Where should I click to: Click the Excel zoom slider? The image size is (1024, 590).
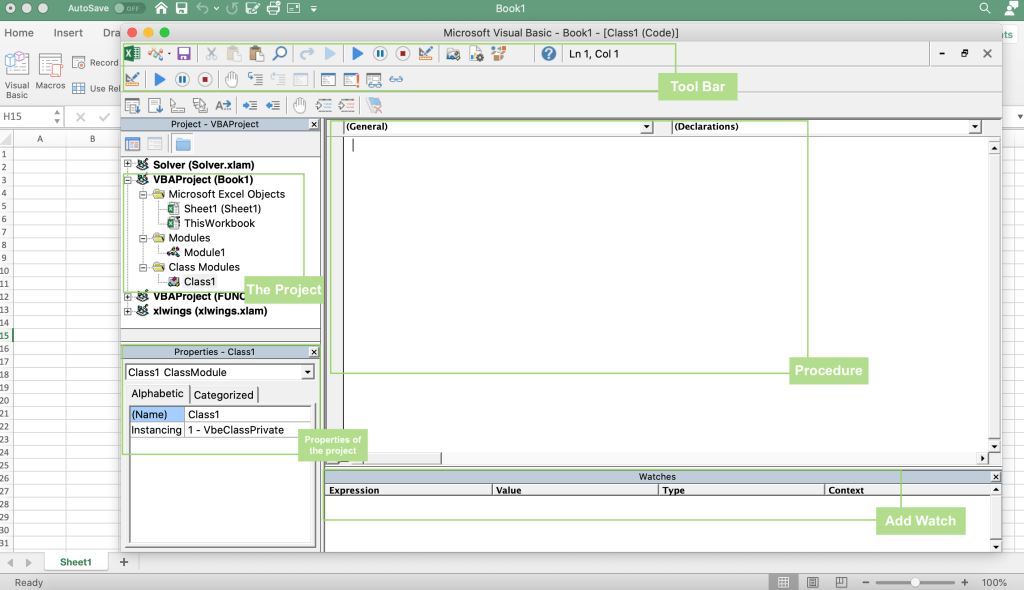[x=915, y=582]
